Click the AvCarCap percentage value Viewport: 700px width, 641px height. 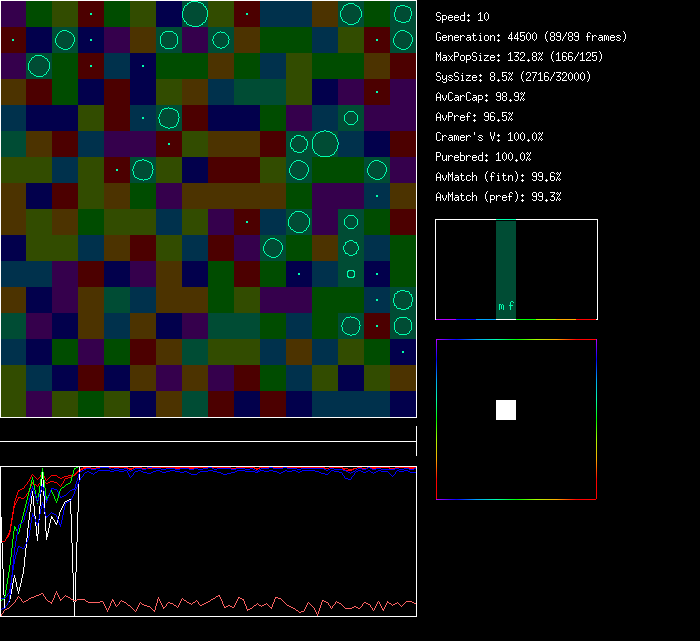coord(511,97)
